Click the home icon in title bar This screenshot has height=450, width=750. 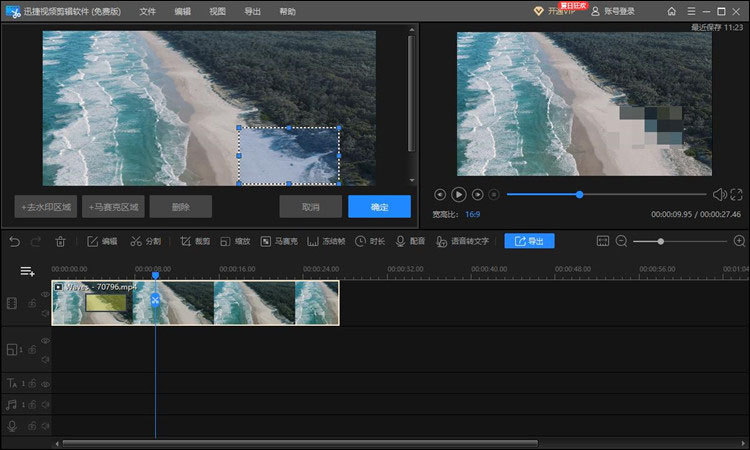[x=672, y=11]
